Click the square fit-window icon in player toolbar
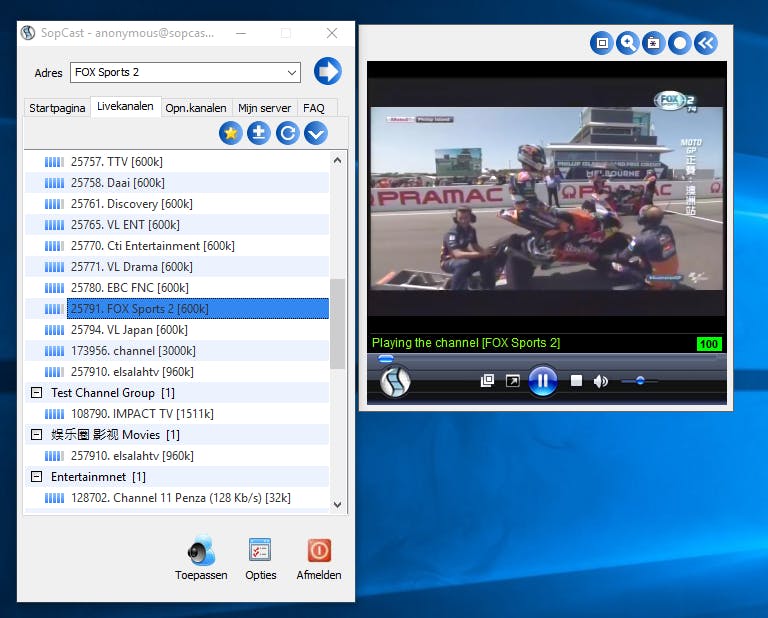Viewport: 768px width, 618px height. pyautogui.click(x=602, y=43)
